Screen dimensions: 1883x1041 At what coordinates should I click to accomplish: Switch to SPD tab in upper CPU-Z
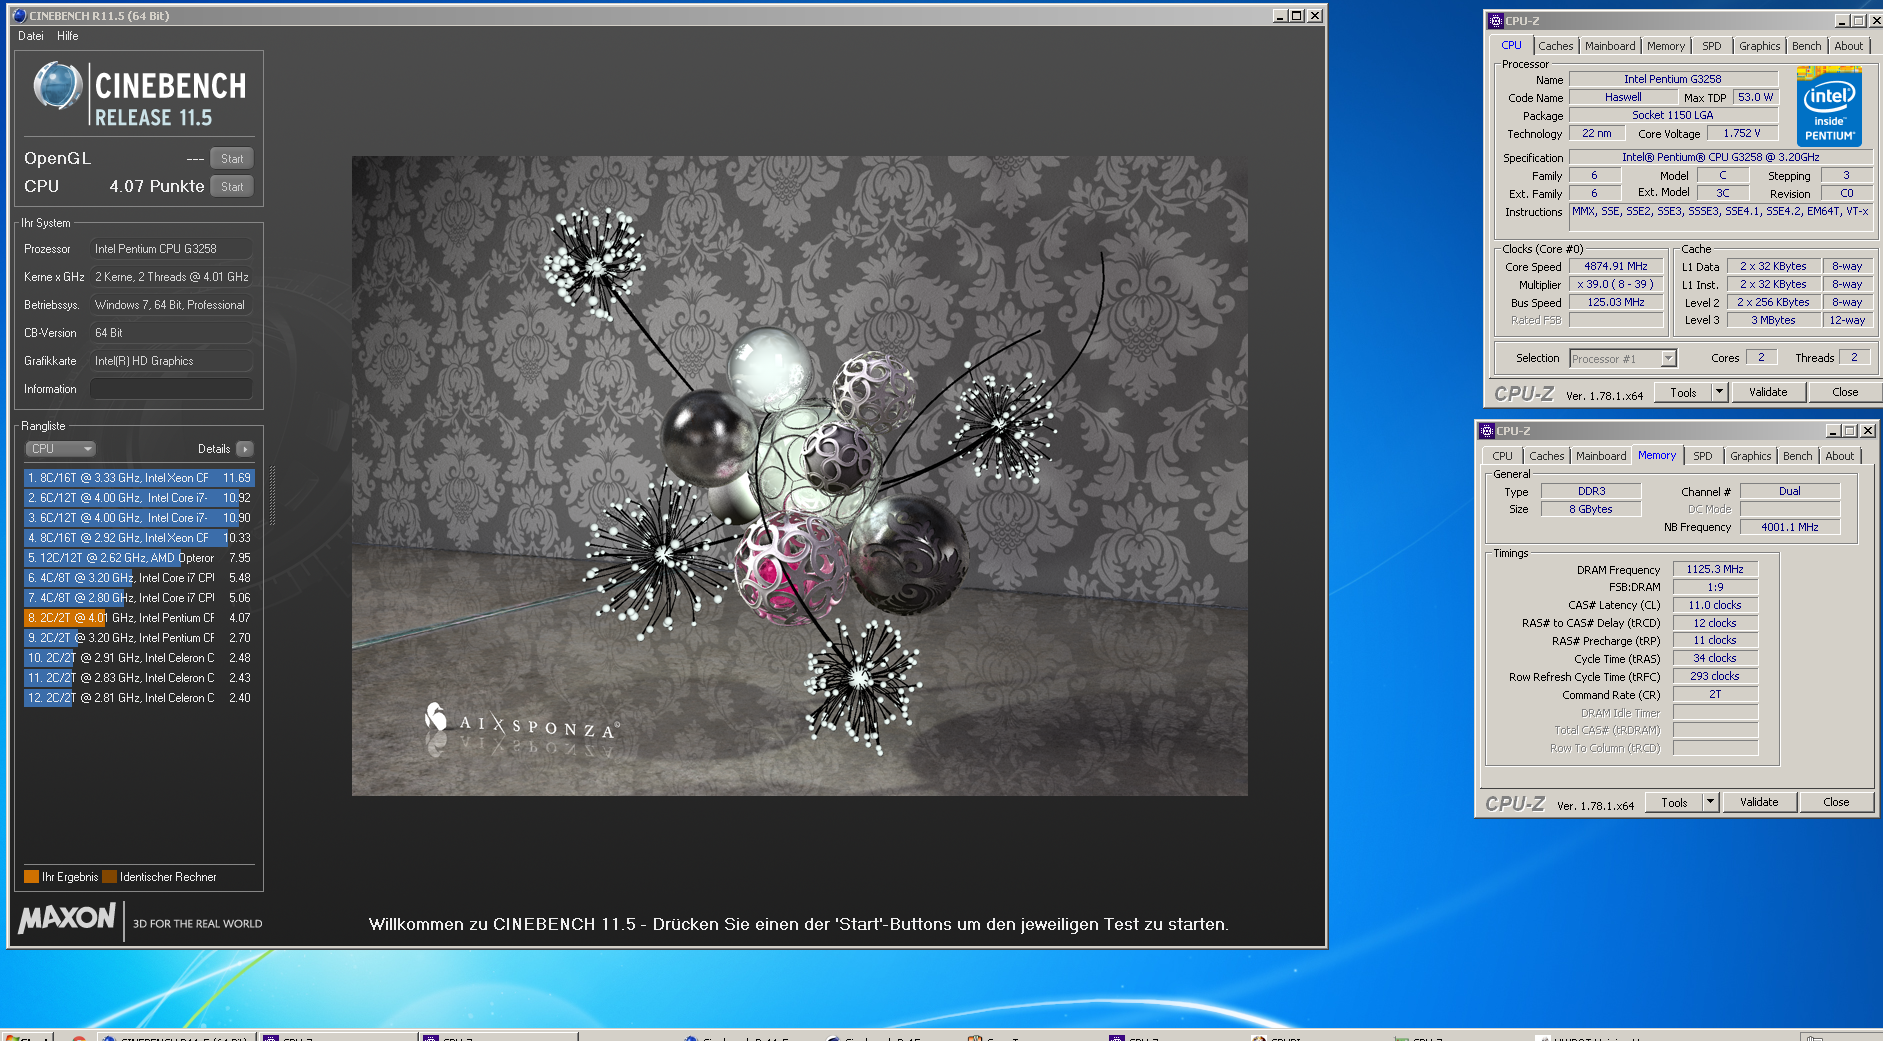click(x=1712, y=46)
